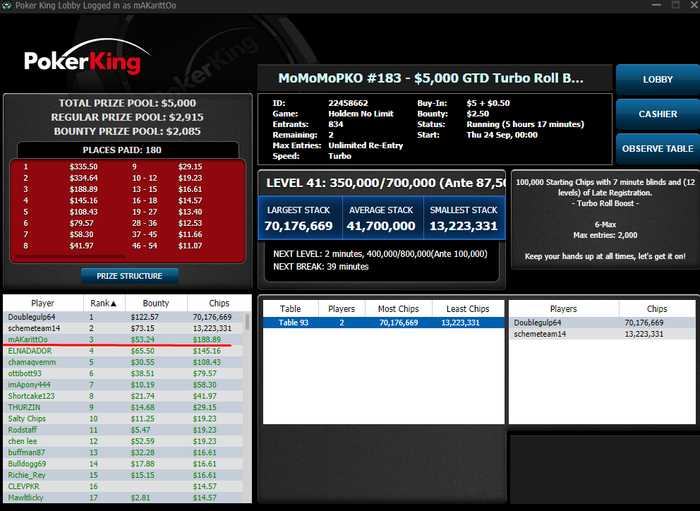Image resolution: width=700 pixels, height=511 pixels.
Task: Click the OBSERVE TABLE button
Action: tap(658, 149)
